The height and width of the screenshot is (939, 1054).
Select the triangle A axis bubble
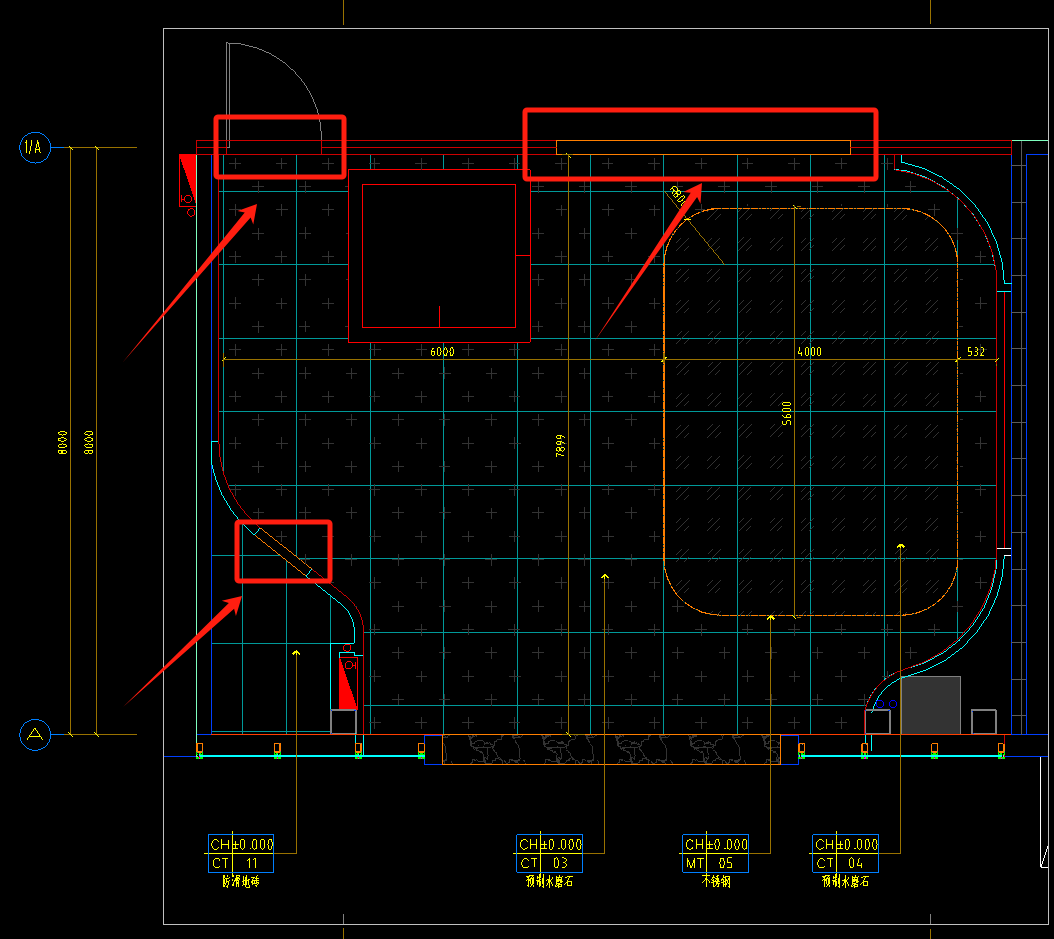(x=34, y=735)
